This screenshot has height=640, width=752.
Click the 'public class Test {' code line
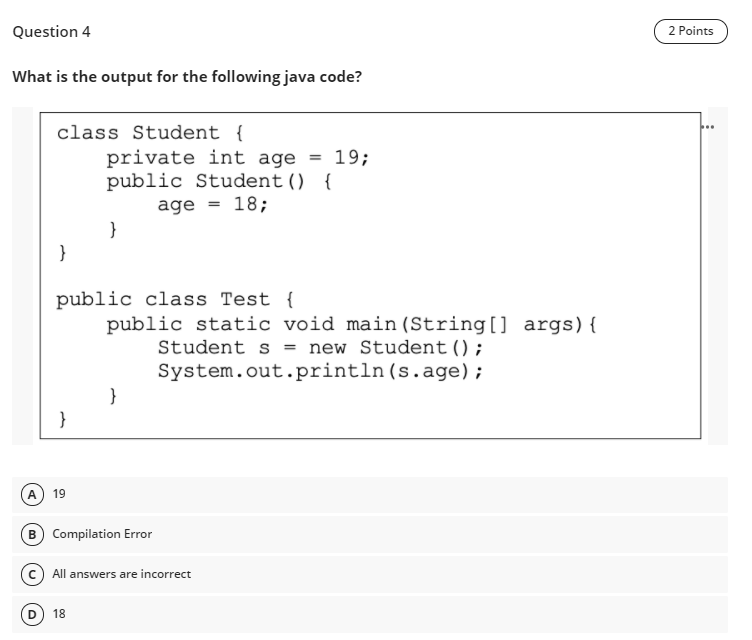click(x=175, y=299)
